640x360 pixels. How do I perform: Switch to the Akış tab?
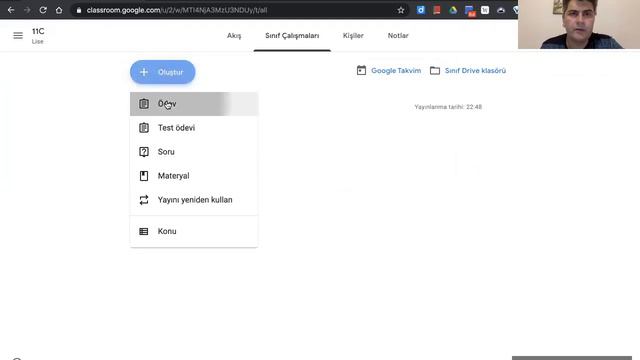(x=234, y=36)
